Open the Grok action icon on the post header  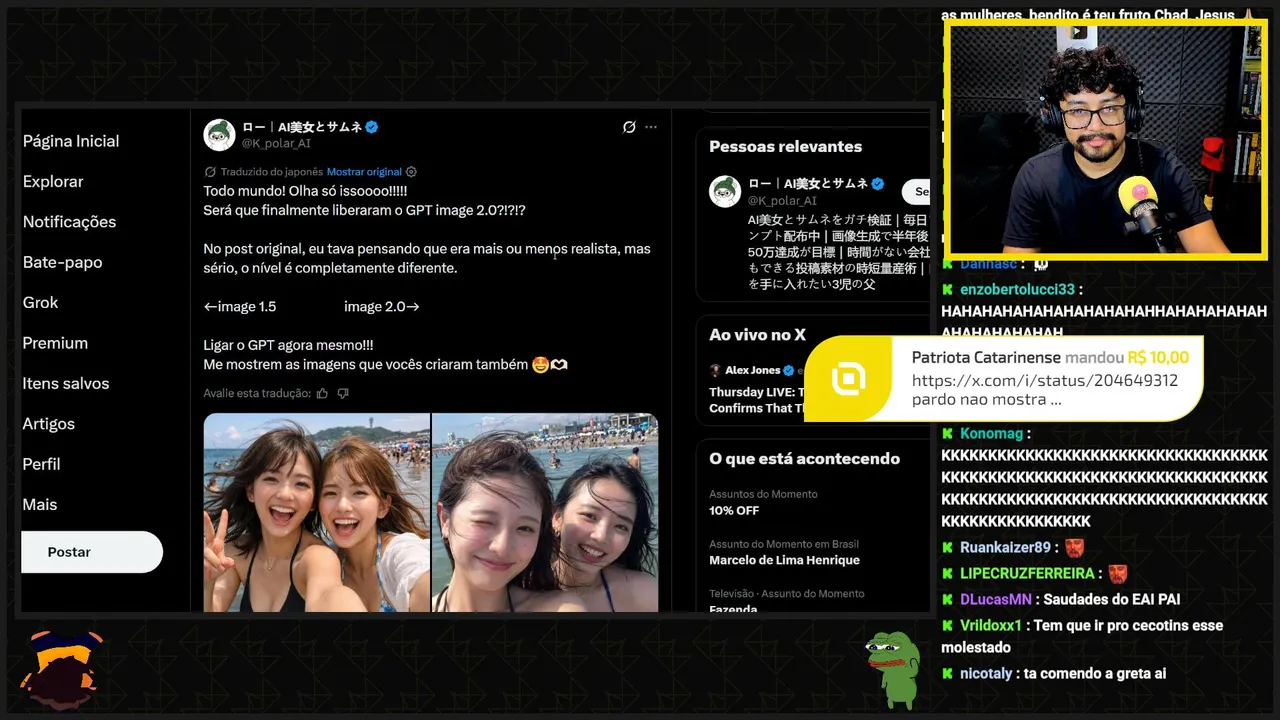coord(629,127)
